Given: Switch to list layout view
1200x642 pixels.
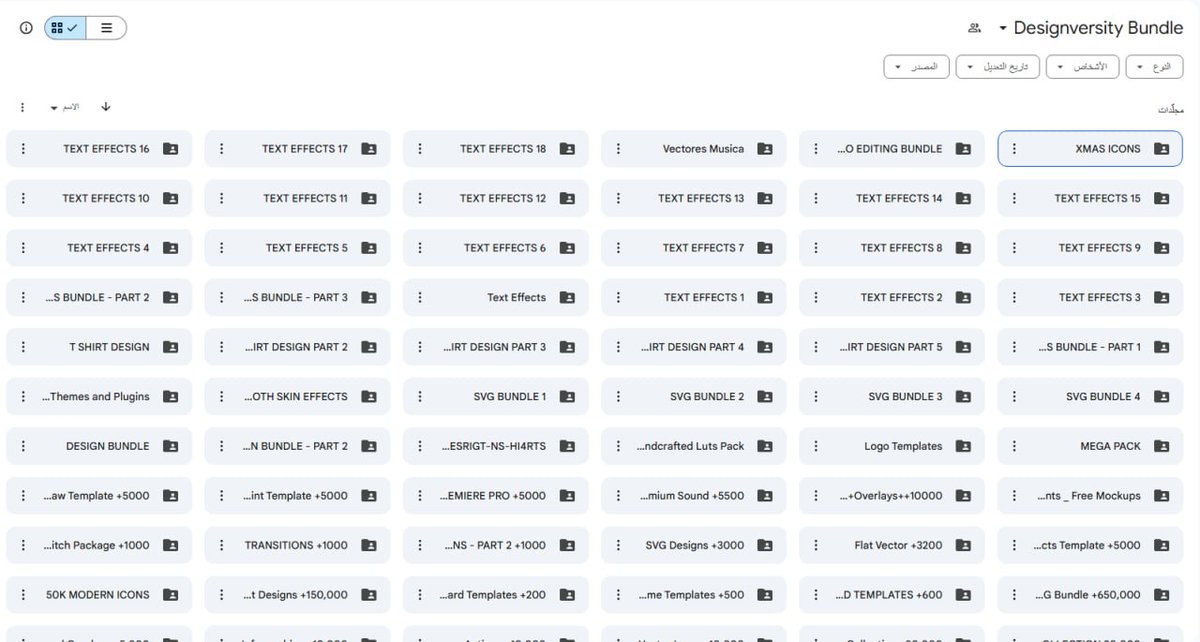Looking at the screenshot, I should coord(106,28).
